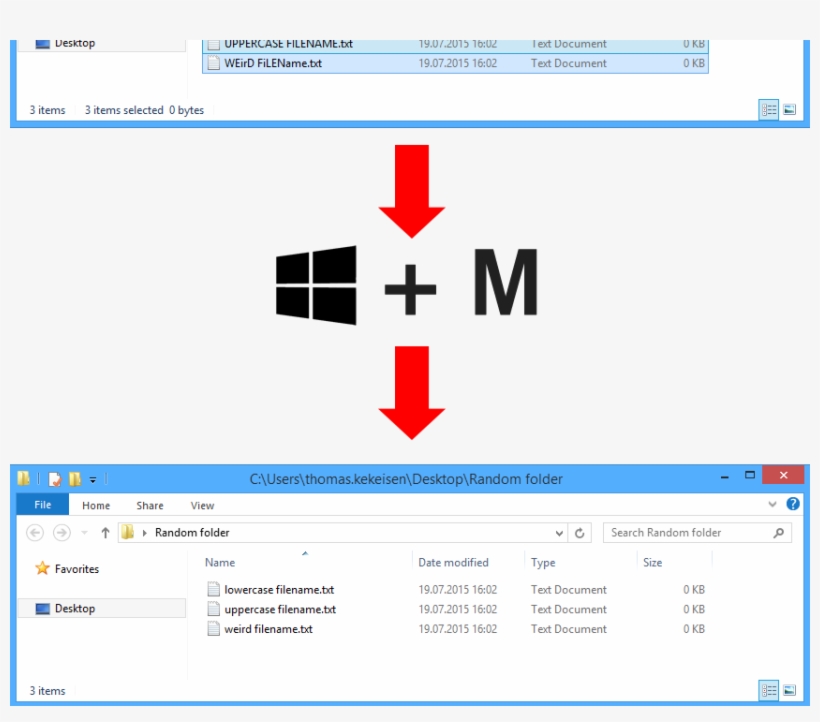This screenshot has height=722, width=820.
Task: Open Explorer Help with the question mark icon
Action: [790, 505]
